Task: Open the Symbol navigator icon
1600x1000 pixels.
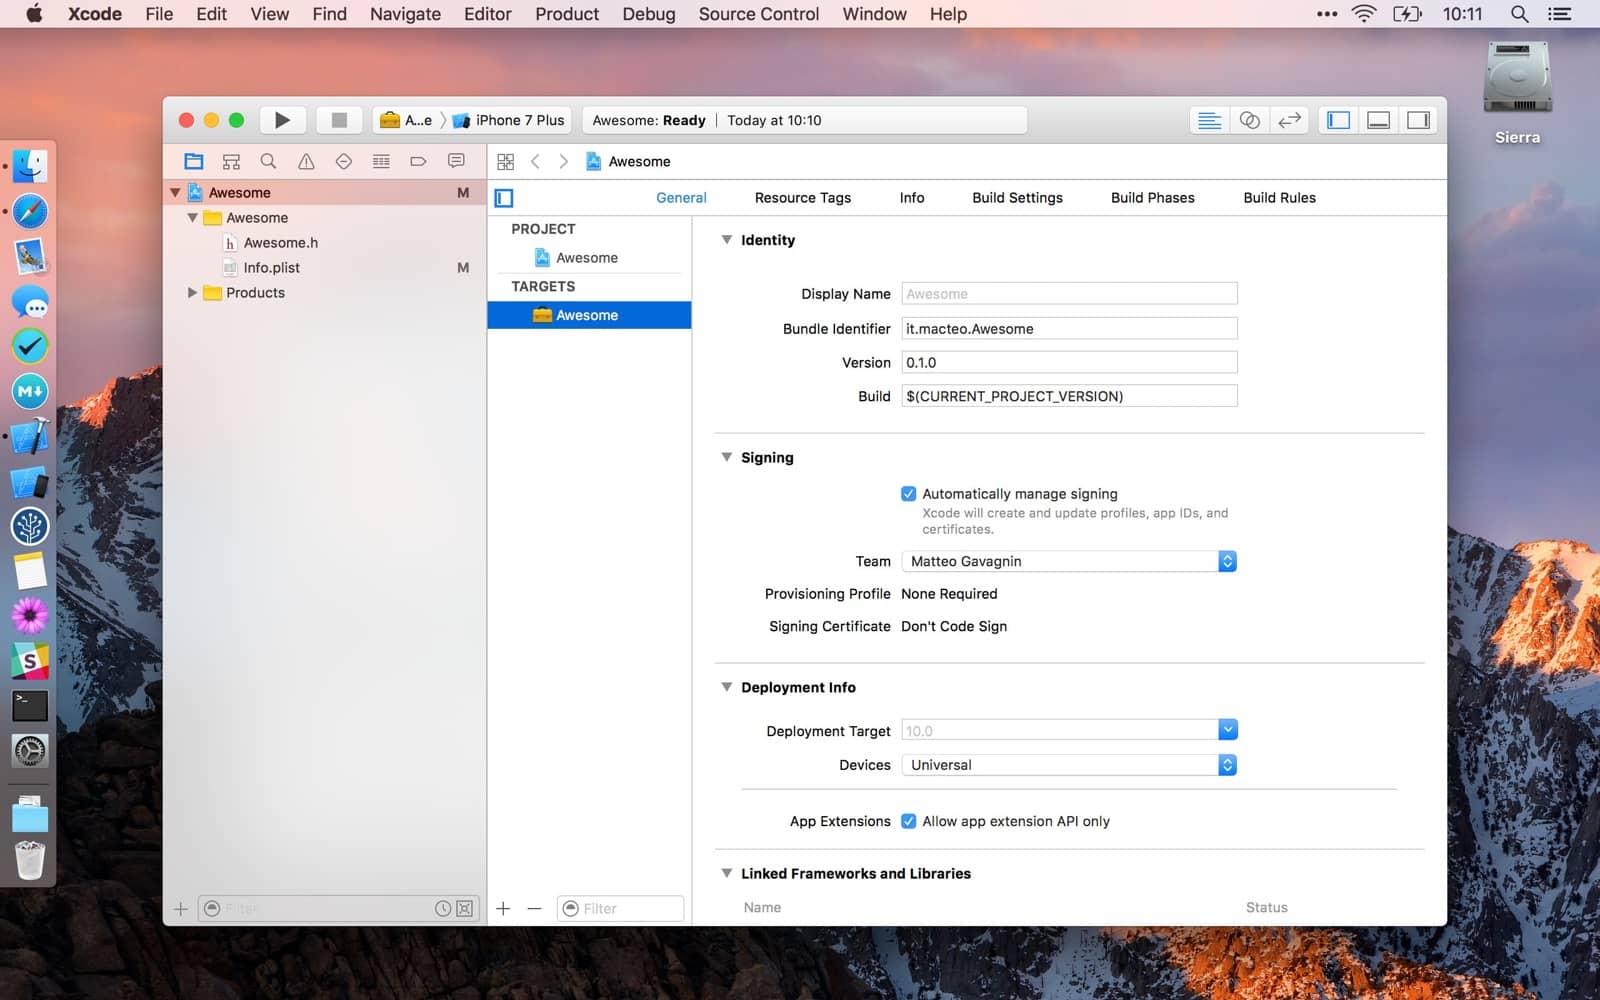Action: coord(231,161)
